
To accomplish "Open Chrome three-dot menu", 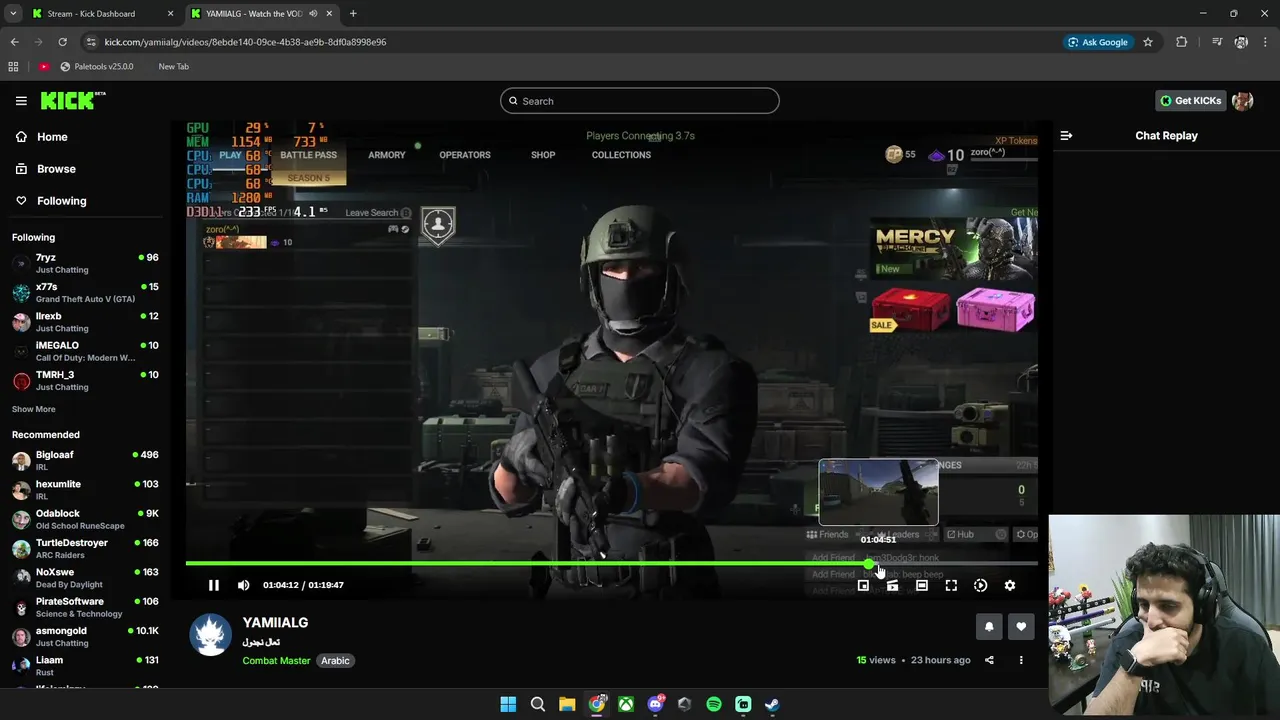I will (x=1266, y=42).
